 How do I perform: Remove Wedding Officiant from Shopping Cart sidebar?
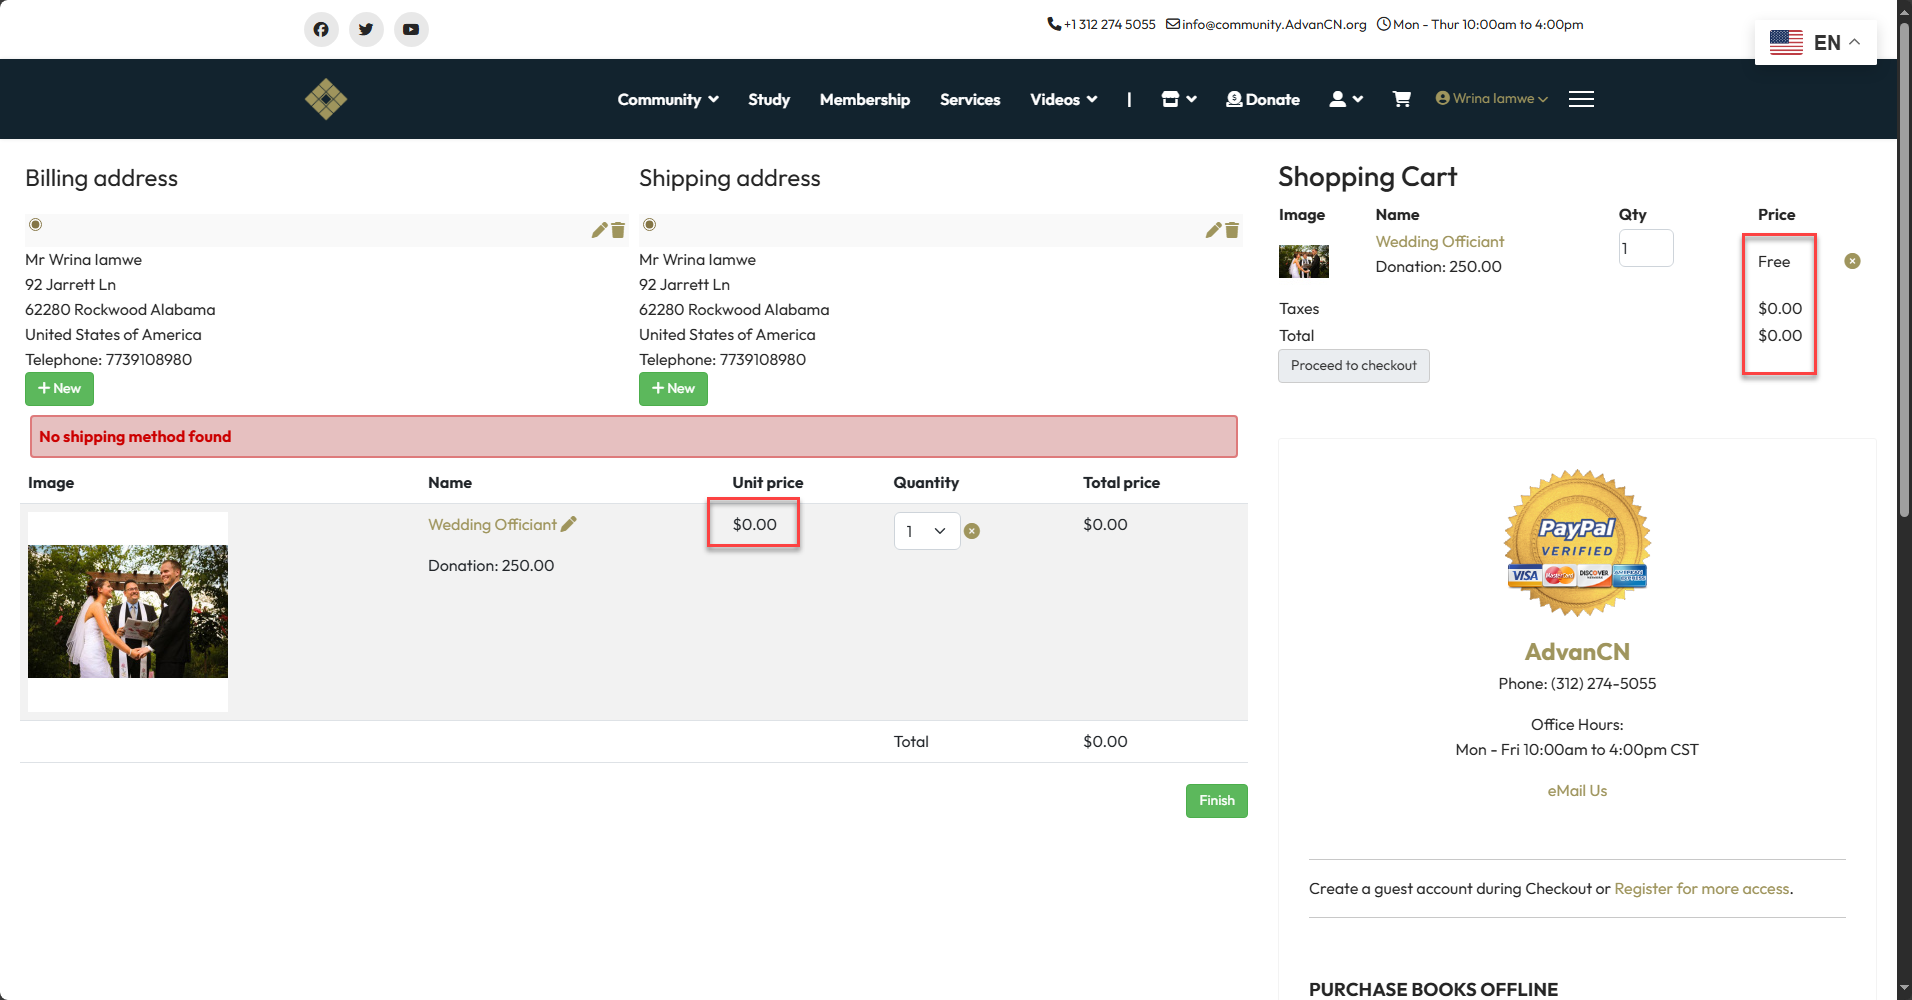click(1852, 261)
